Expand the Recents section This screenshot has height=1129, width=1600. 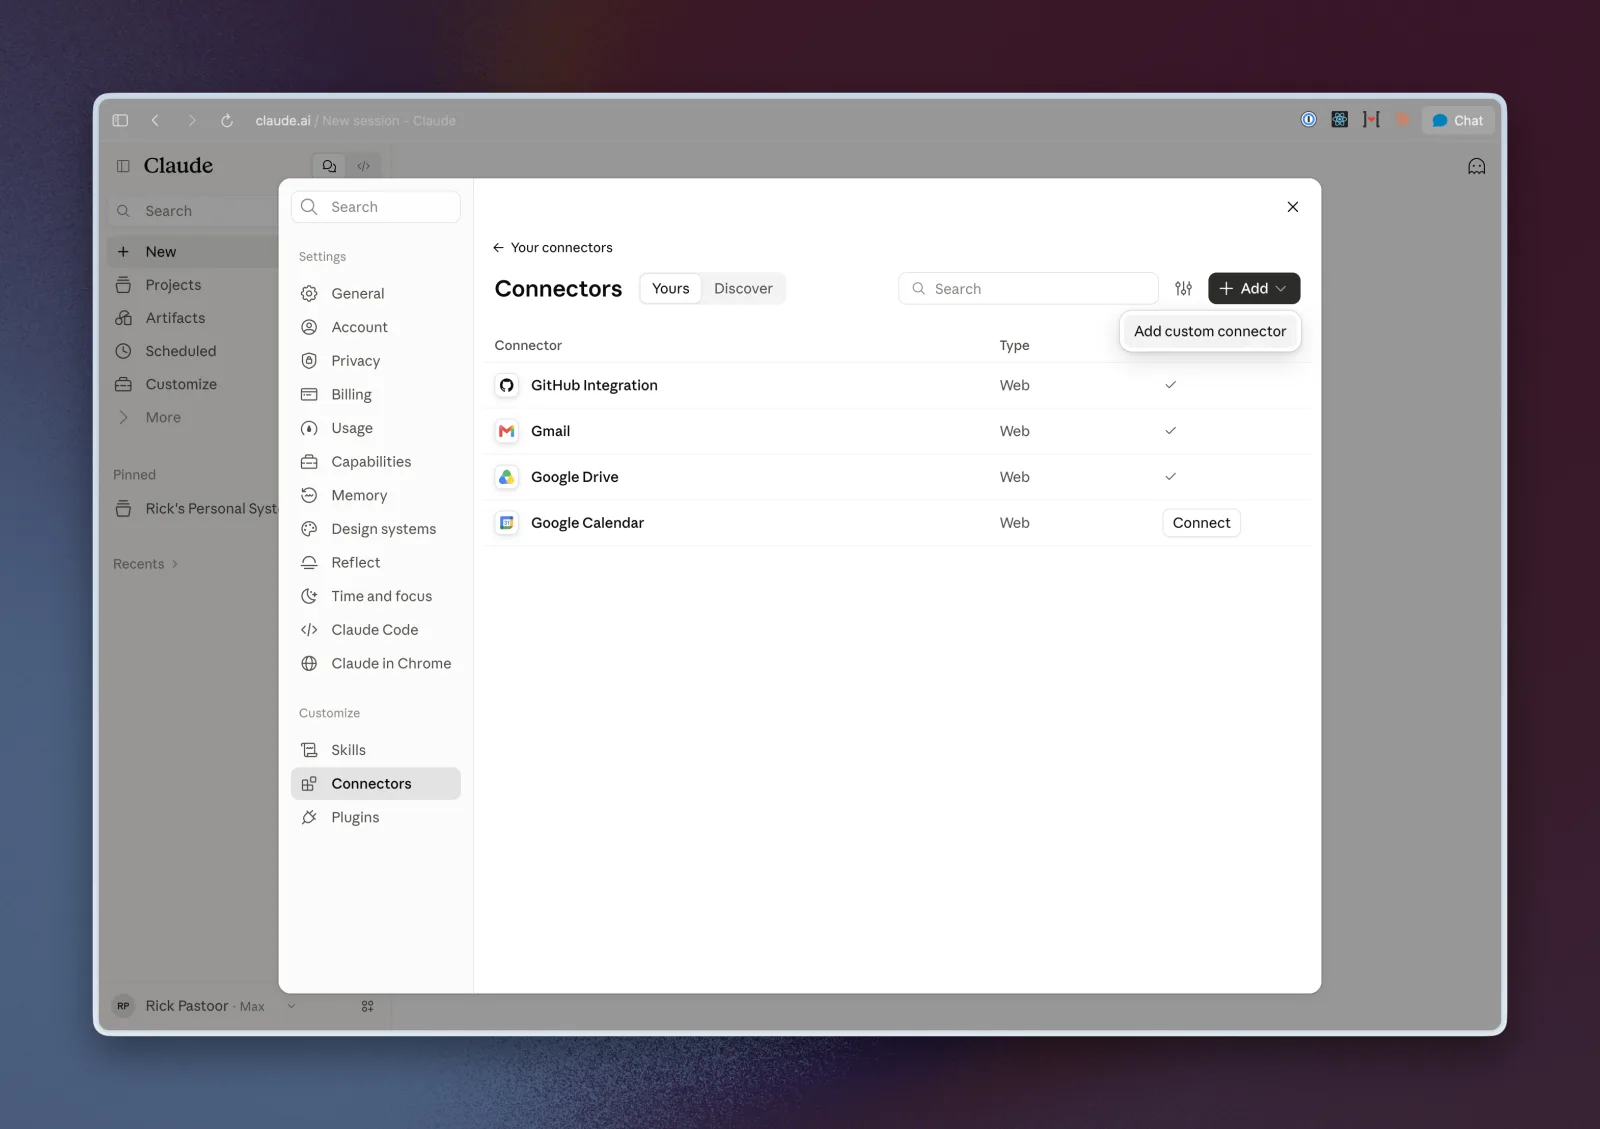[146, 564]
